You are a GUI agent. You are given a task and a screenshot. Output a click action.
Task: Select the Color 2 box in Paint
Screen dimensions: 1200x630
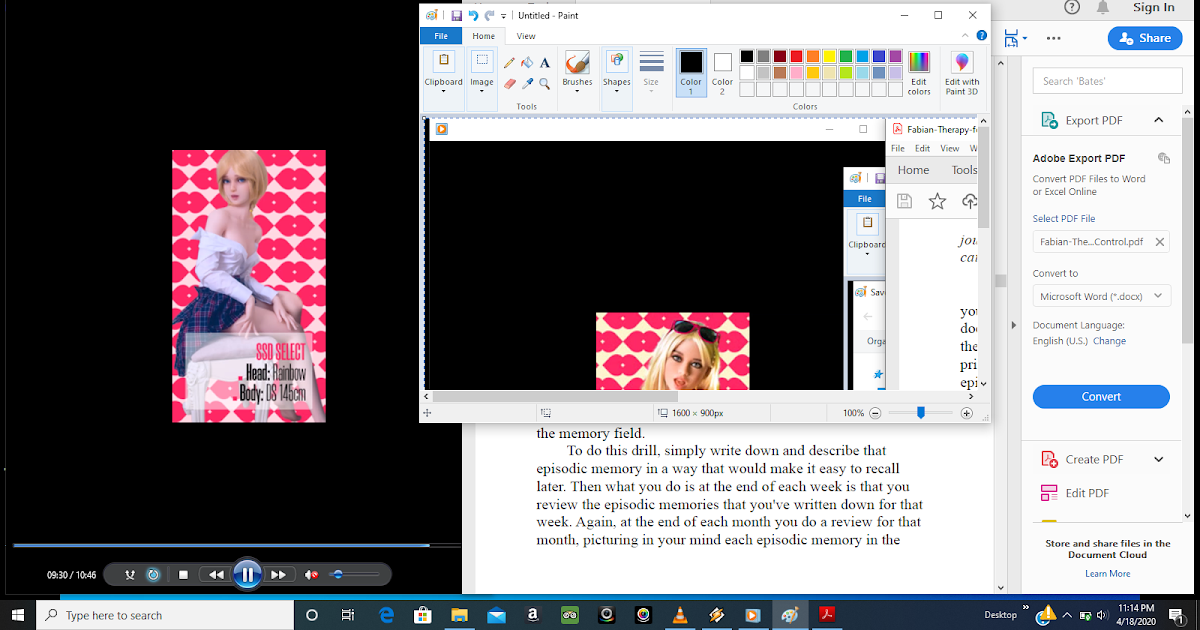coord(722,72)
